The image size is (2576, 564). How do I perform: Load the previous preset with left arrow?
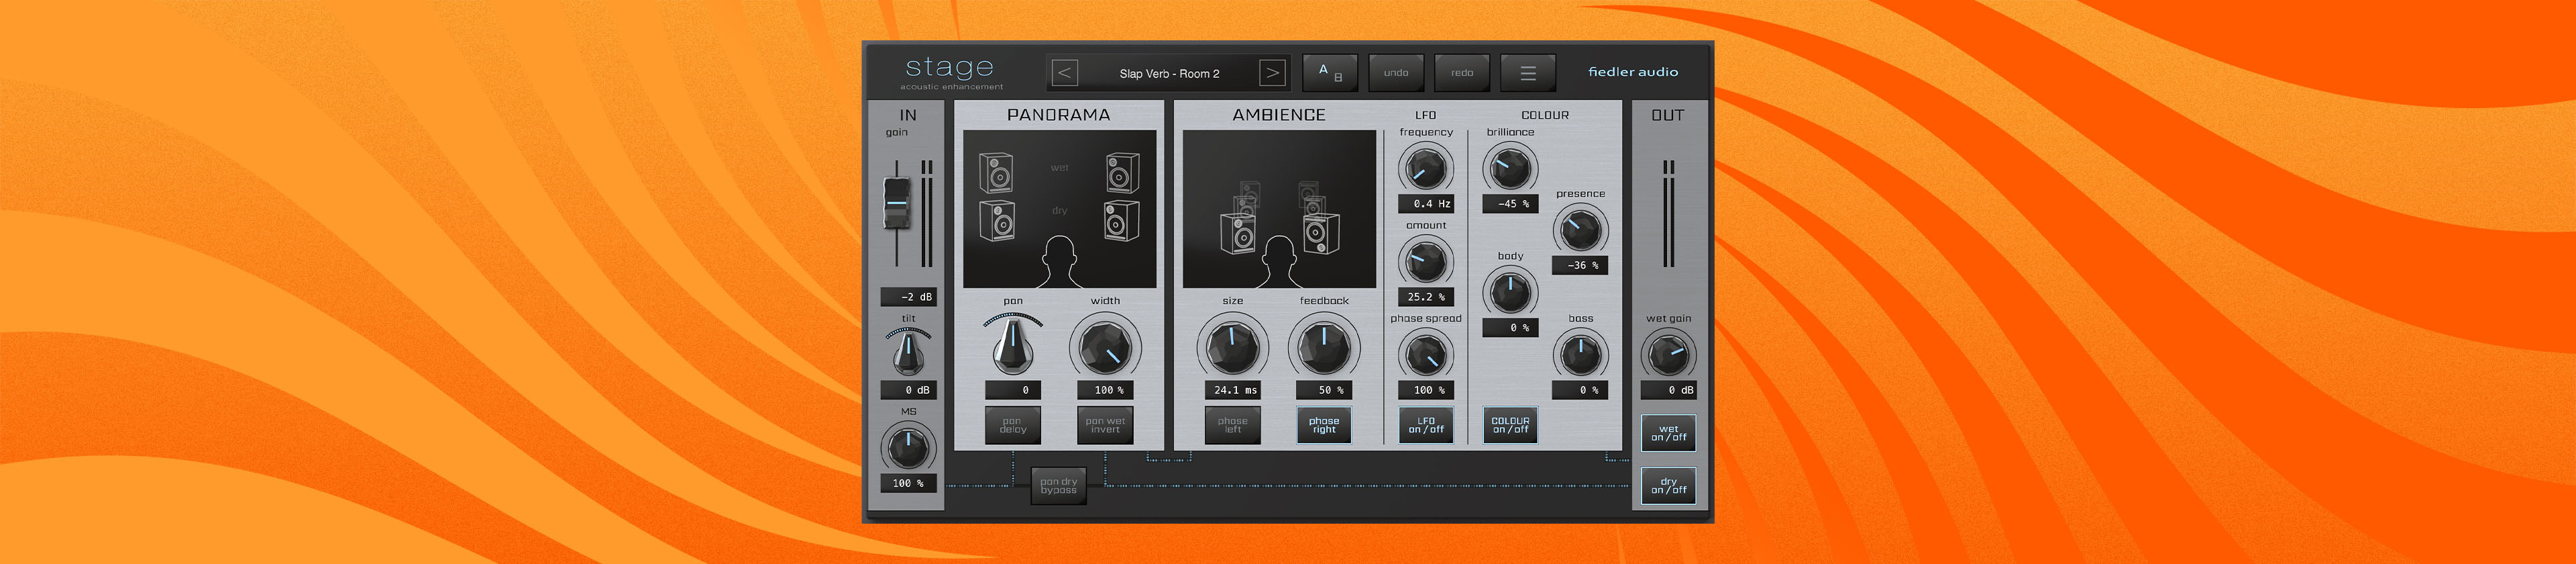(1065, 73)
